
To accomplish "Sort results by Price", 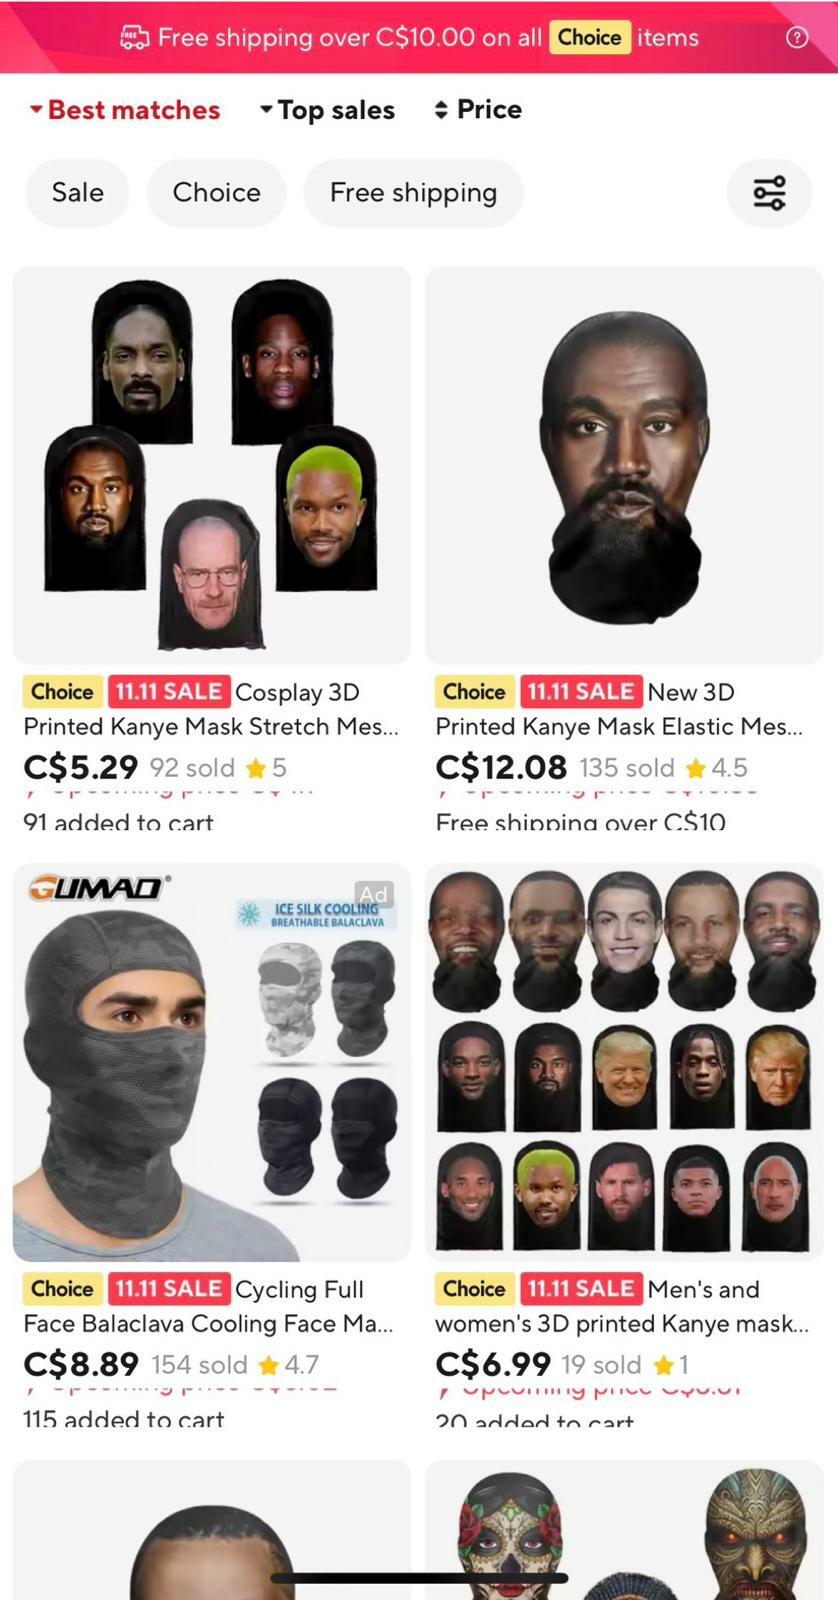I will pos(478,110).
